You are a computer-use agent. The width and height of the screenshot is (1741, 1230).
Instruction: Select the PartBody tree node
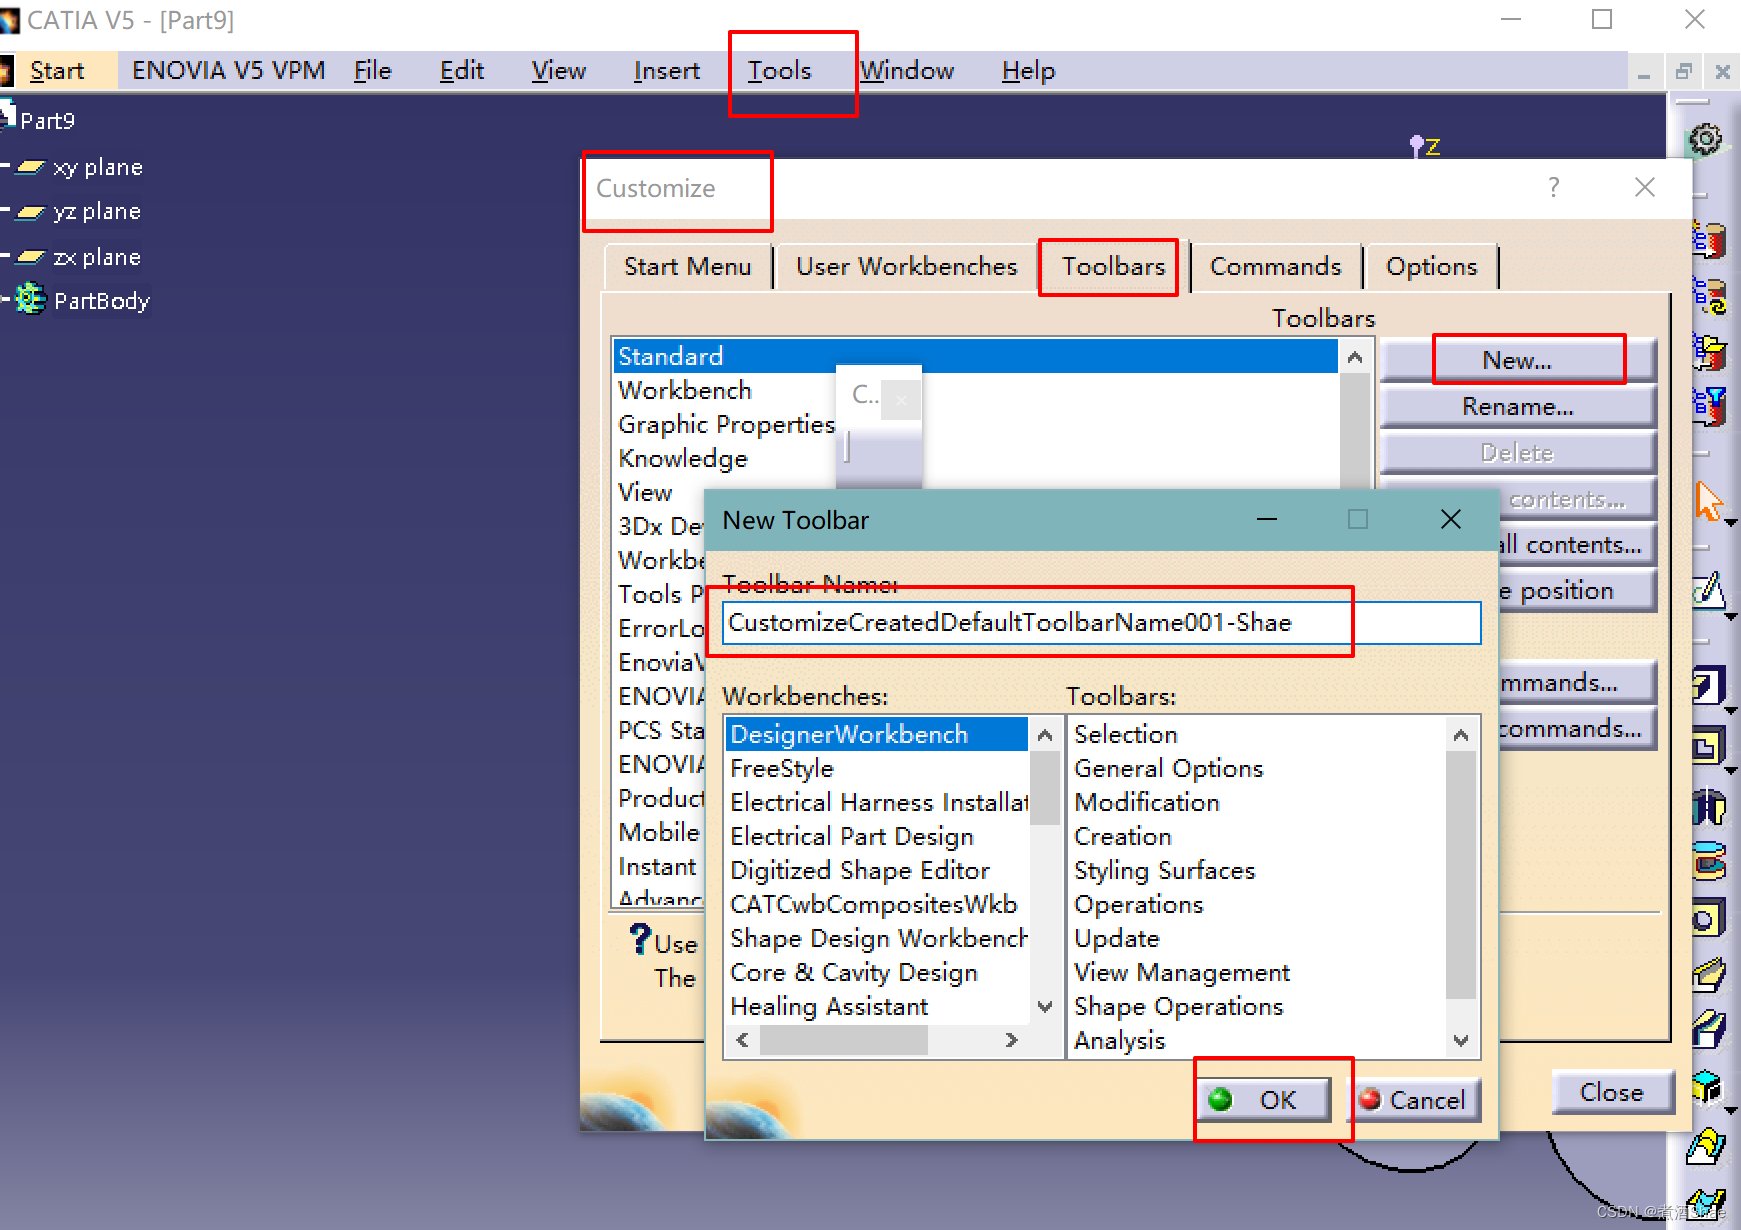[101, 301]
